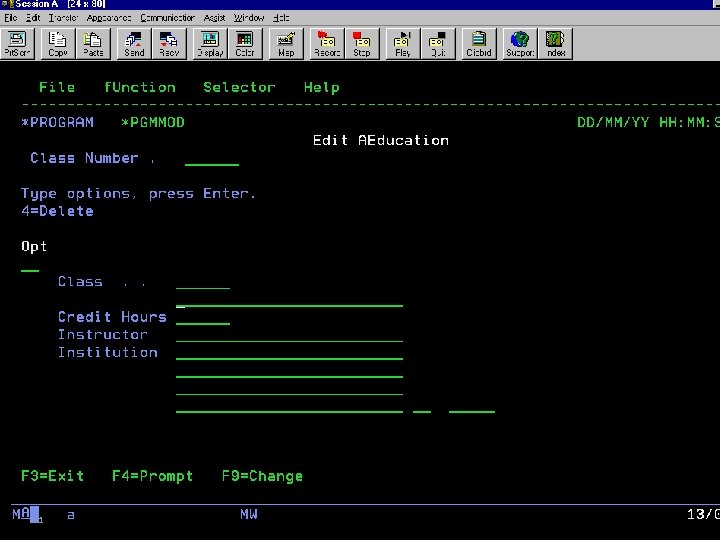
Task: Click the Instructor input field
Action: [x=289, y=335]
